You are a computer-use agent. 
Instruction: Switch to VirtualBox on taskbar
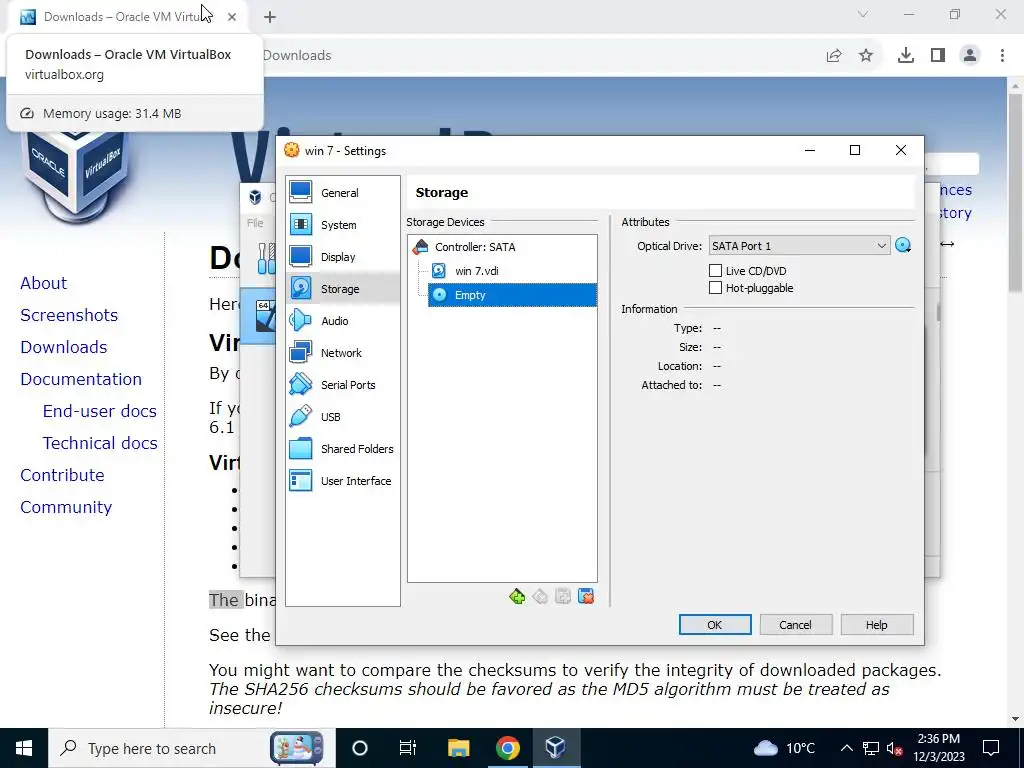[556, 748]
